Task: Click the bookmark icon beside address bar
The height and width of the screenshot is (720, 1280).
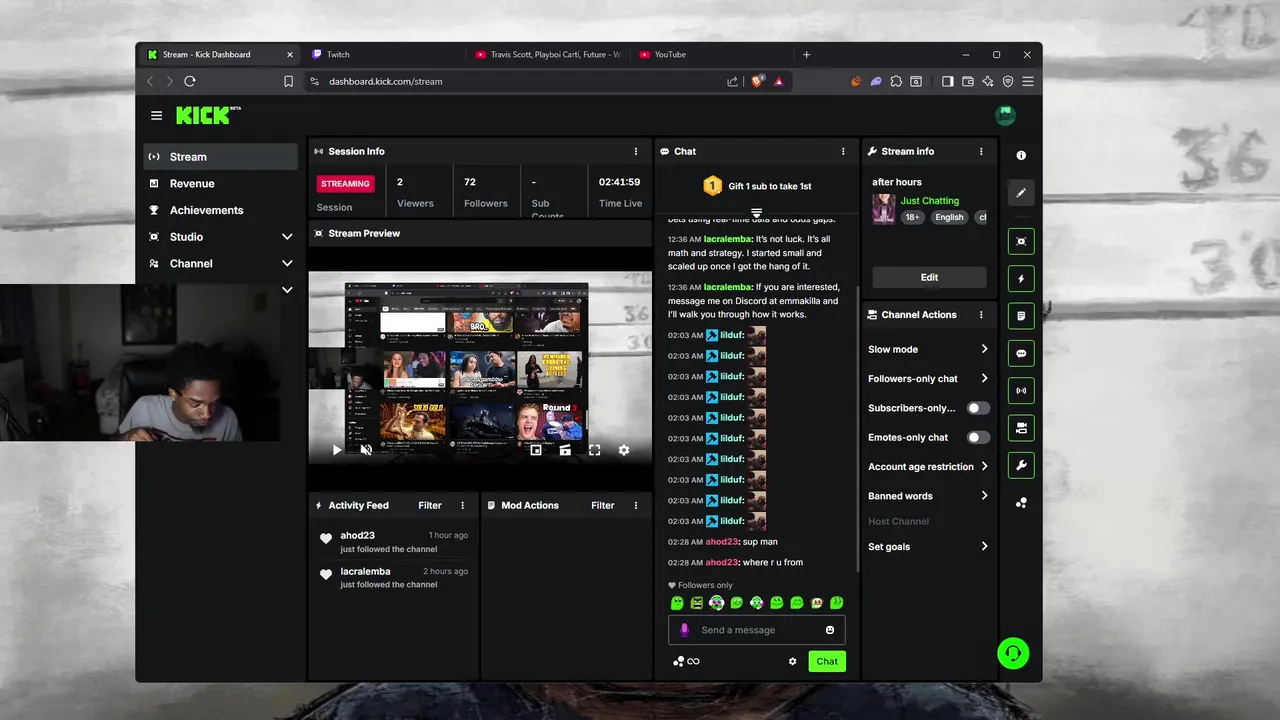Action: [x=288, y=81]
